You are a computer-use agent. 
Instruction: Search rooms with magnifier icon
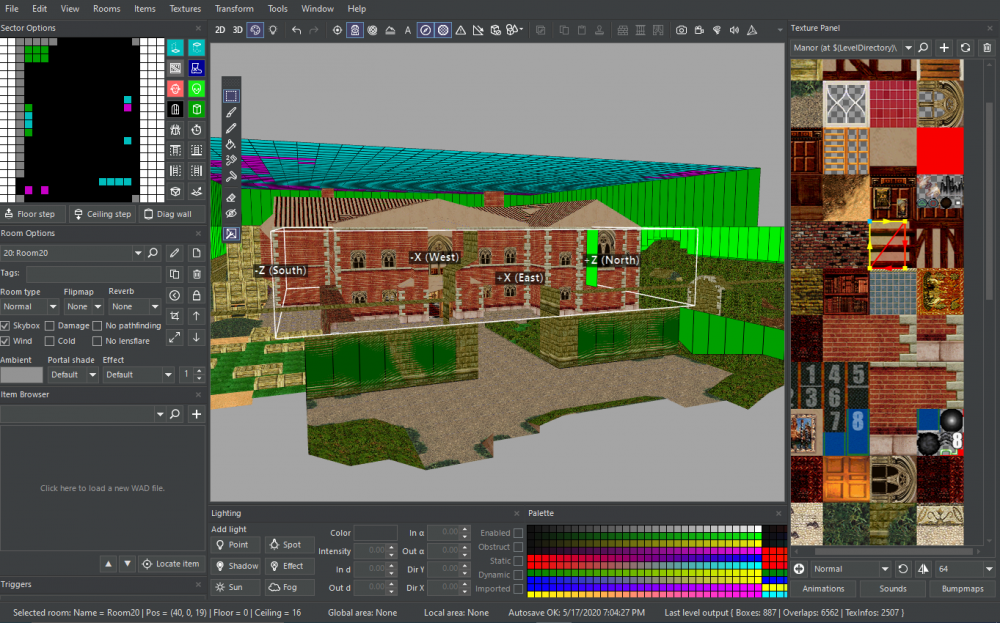[153, 253]
